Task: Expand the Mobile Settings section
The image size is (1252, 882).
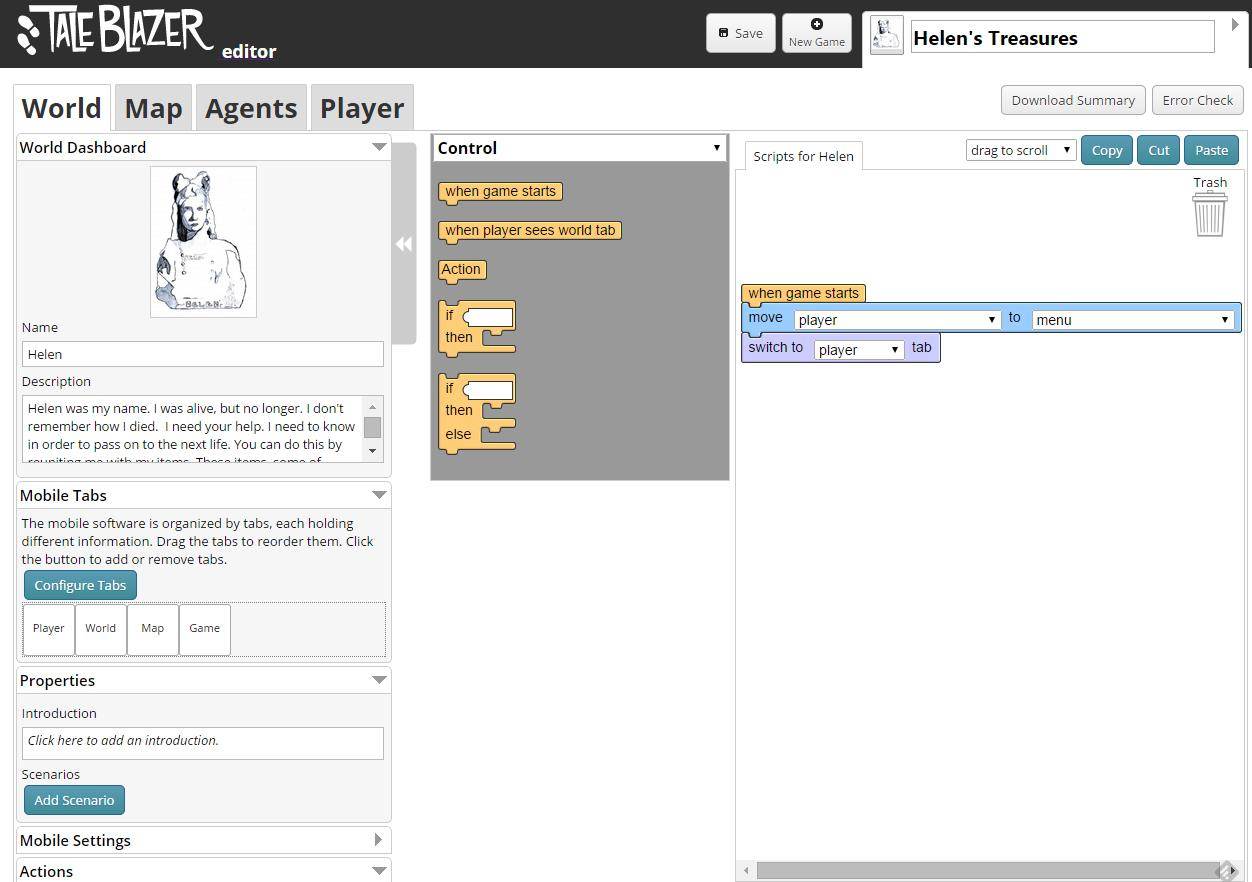Action: 378,840
